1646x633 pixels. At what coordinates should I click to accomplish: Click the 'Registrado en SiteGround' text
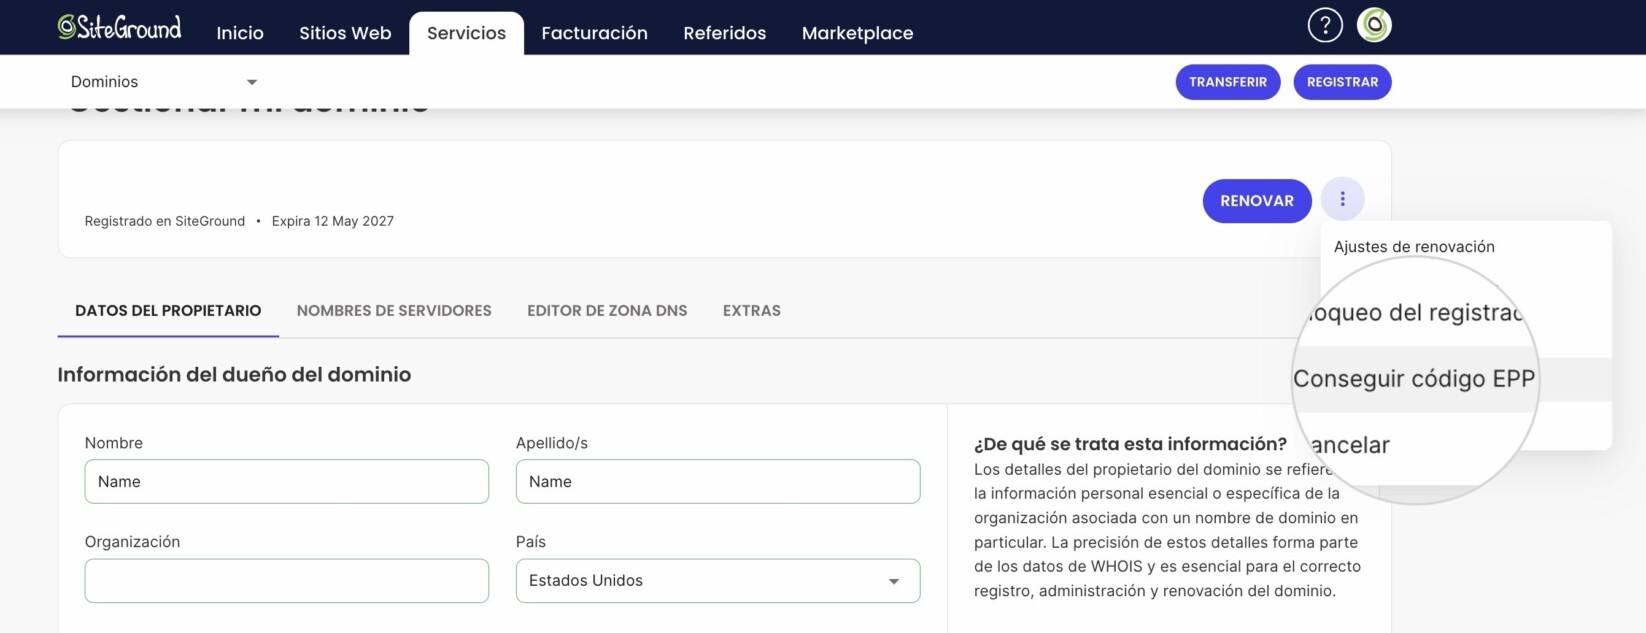[165, 221]
